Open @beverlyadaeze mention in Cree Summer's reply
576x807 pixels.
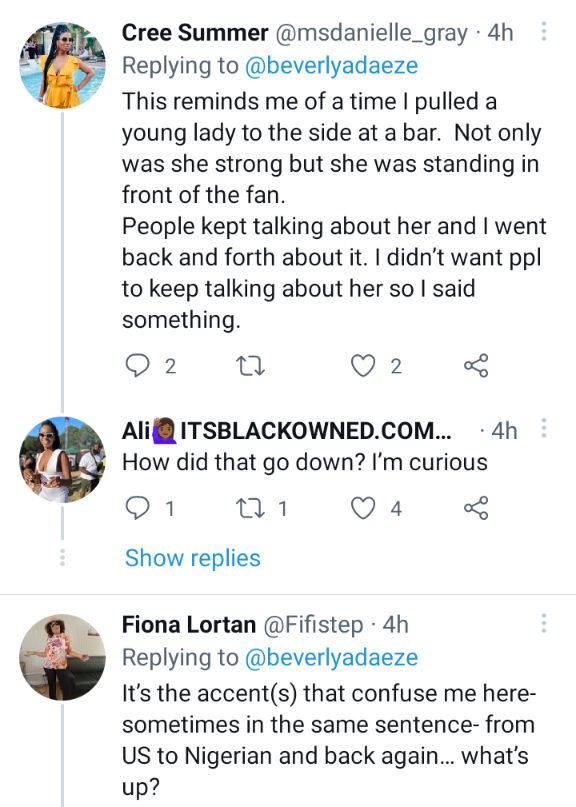[331, 66]
